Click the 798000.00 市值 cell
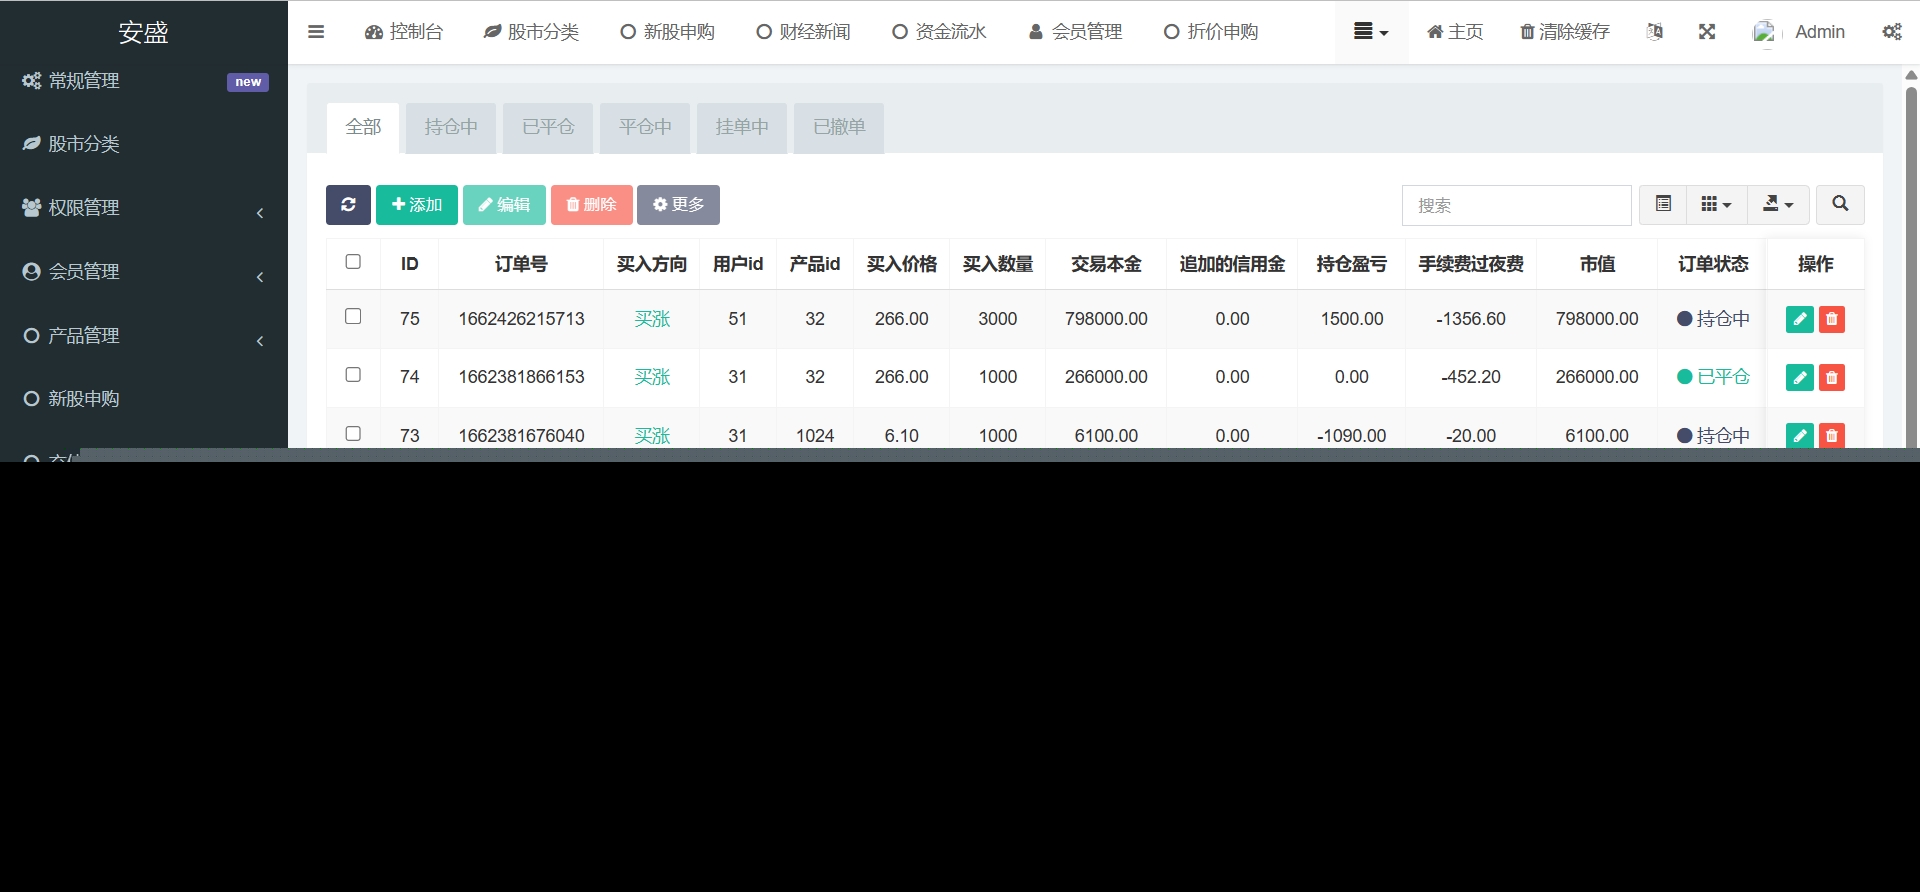 click(x=1597, y=319)
